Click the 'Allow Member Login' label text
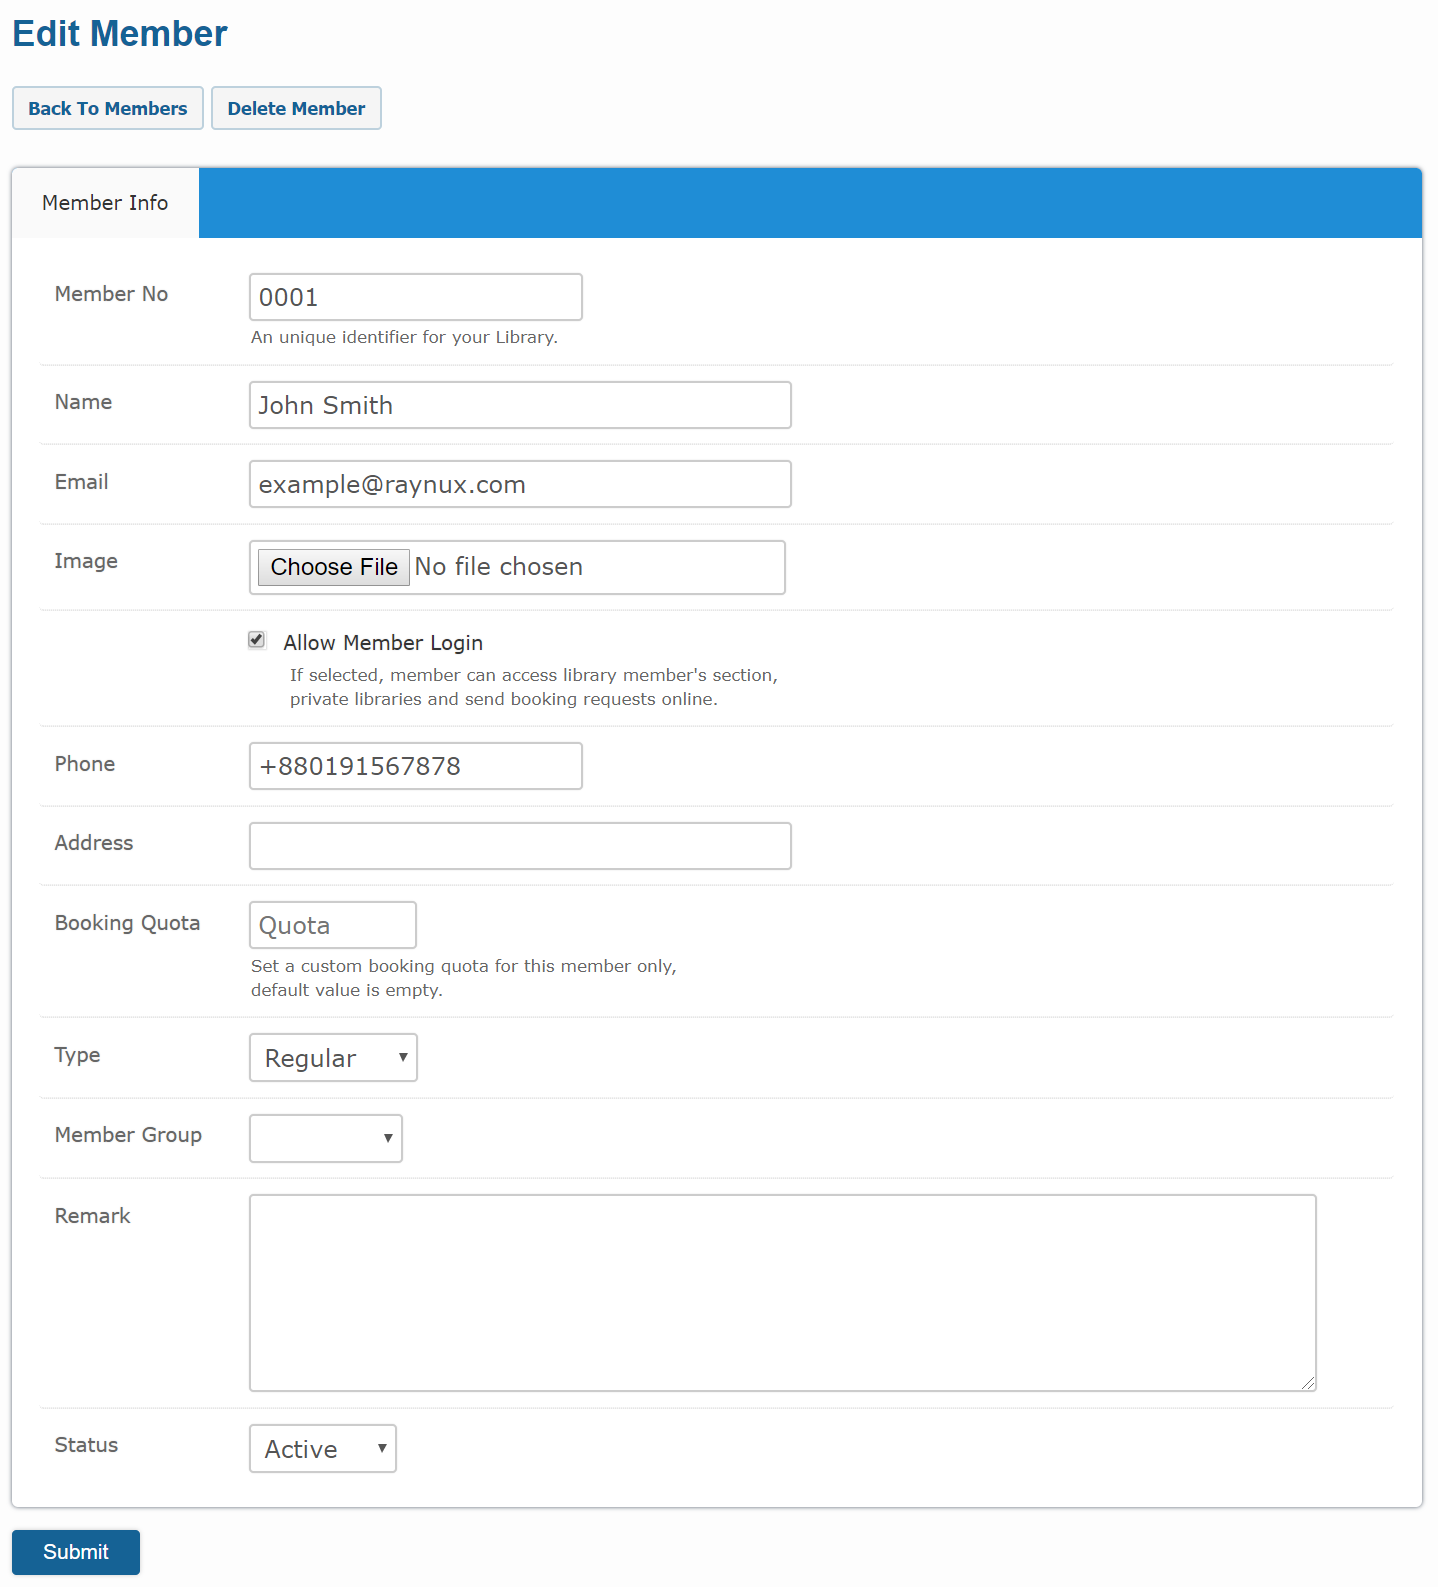 pyautogui.click(x=383, y=643)
